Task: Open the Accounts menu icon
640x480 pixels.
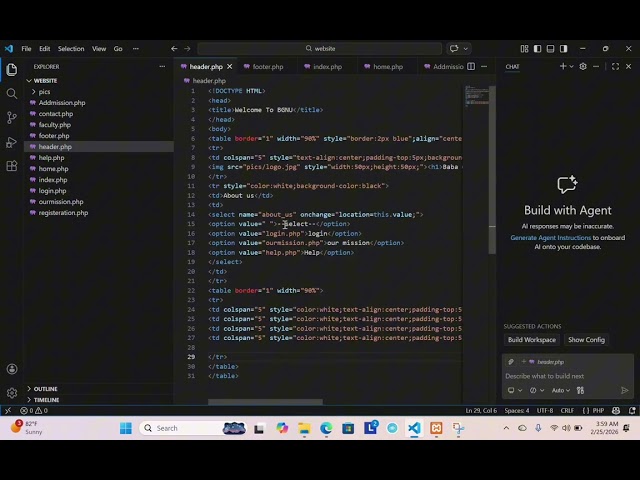Action: tap(12, 369)
